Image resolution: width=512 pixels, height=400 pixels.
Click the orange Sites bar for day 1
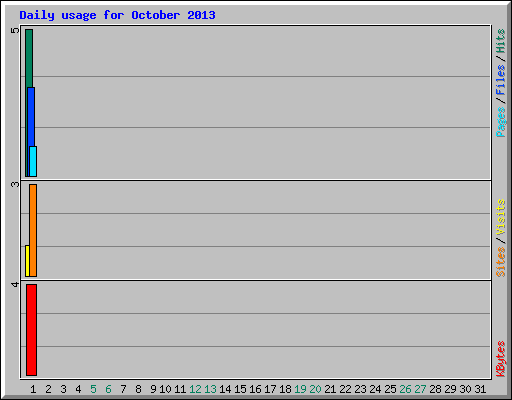point(33,230)
